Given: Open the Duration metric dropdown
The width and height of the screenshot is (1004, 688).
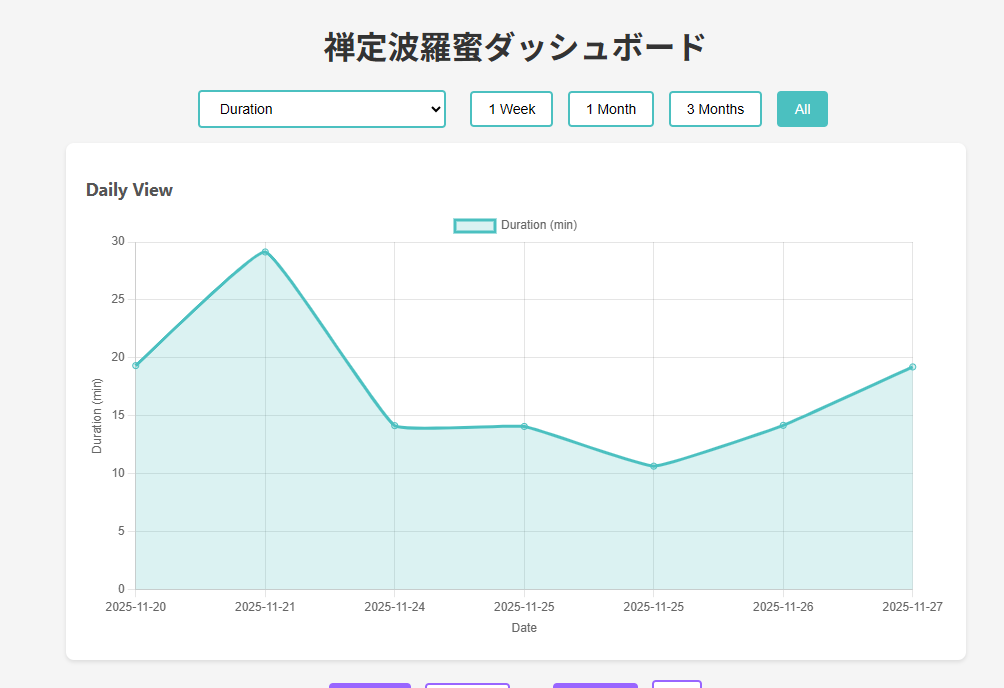Looking at the screenshot, I should (x=321, y=109).
